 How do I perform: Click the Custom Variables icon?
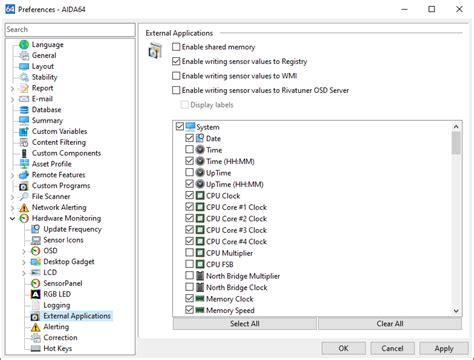24,131
